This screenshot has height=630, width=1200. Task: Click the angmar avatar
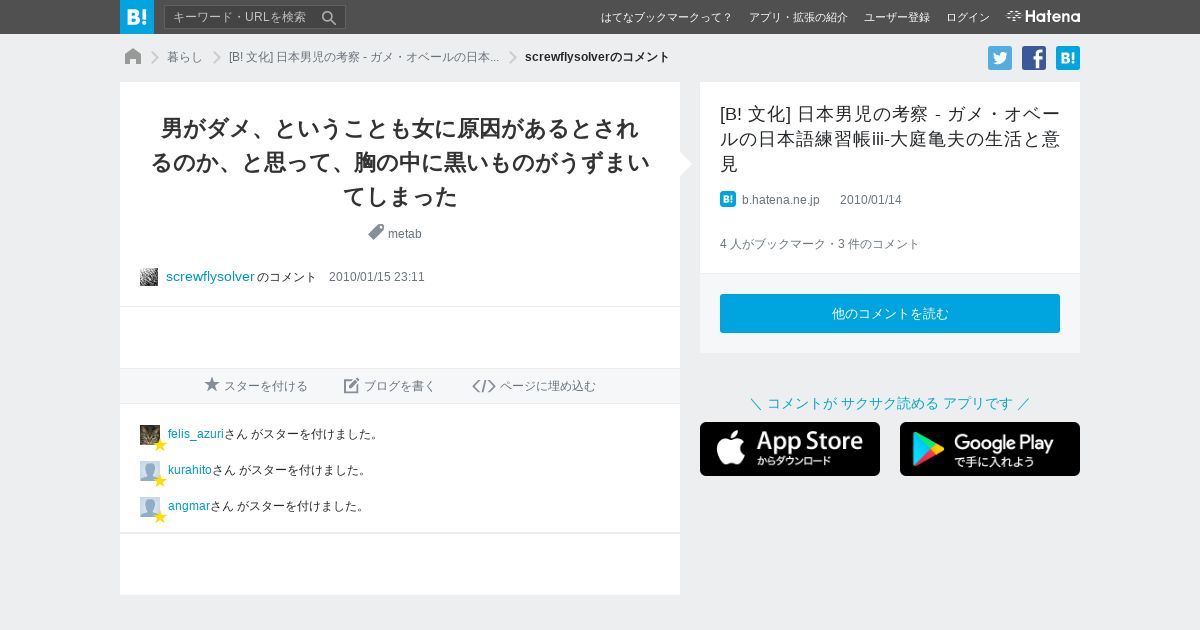pyautogui.click(x=150, y=507)
